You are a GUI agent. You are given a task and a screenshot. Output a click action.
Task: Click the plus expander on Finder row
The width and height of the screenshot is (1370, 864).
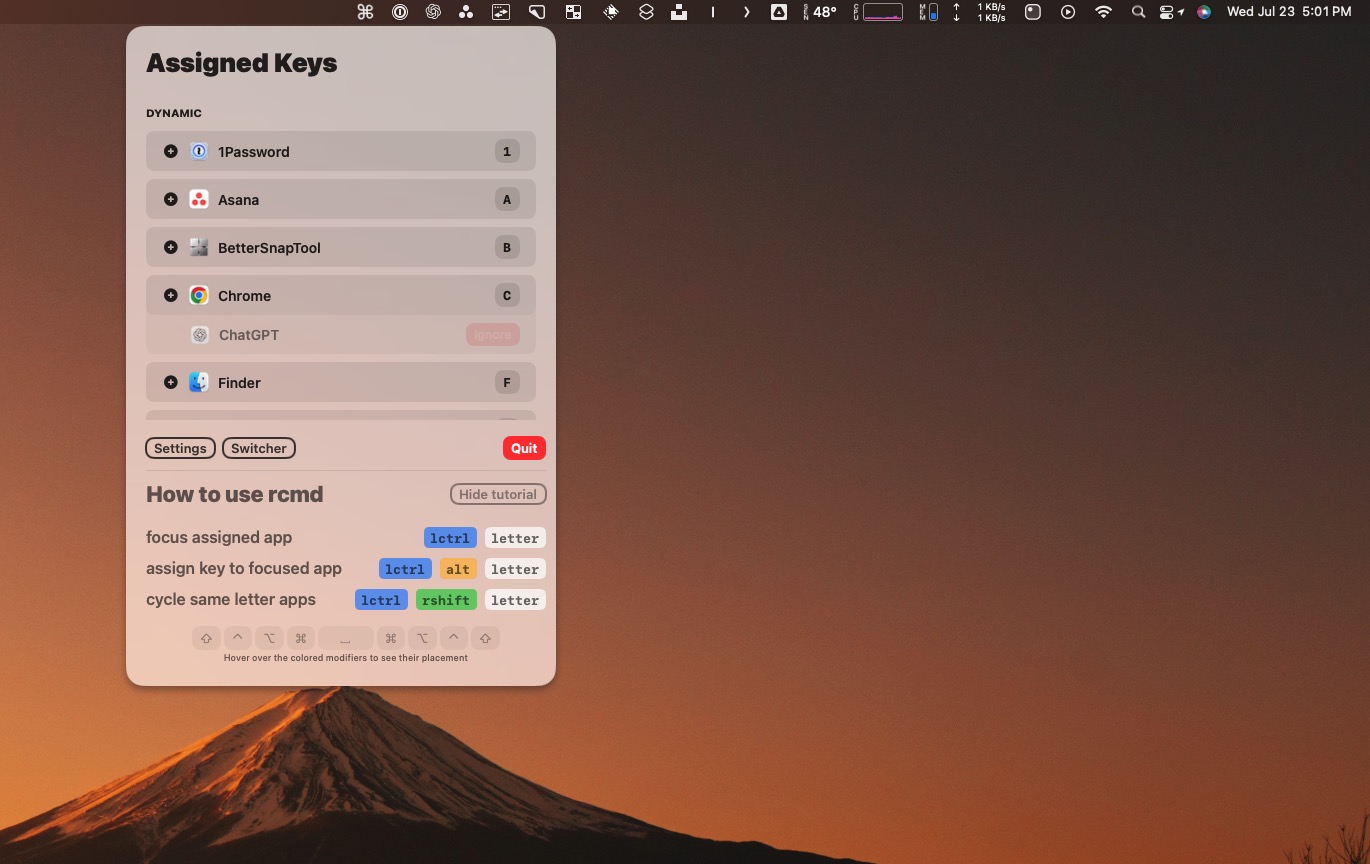pyautogui.click(x=171, y=382)
